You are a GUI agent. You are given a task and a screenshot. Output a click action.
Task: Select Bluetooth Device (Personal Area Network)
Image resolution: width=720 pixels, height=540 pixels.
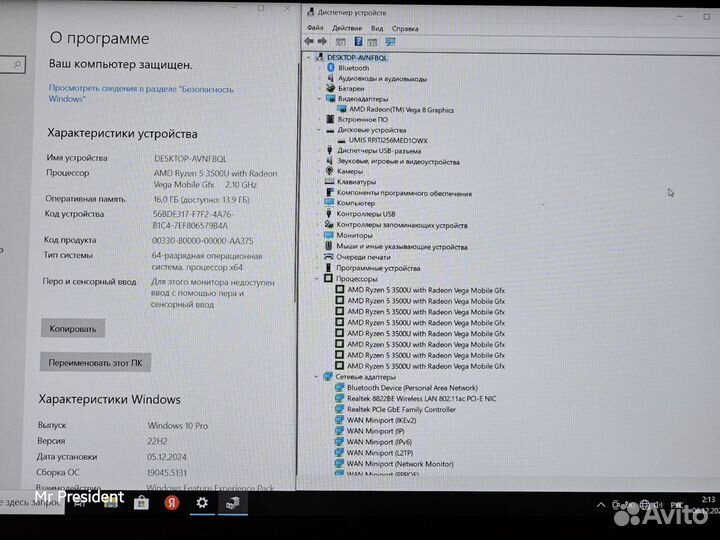tap(412, 388)
